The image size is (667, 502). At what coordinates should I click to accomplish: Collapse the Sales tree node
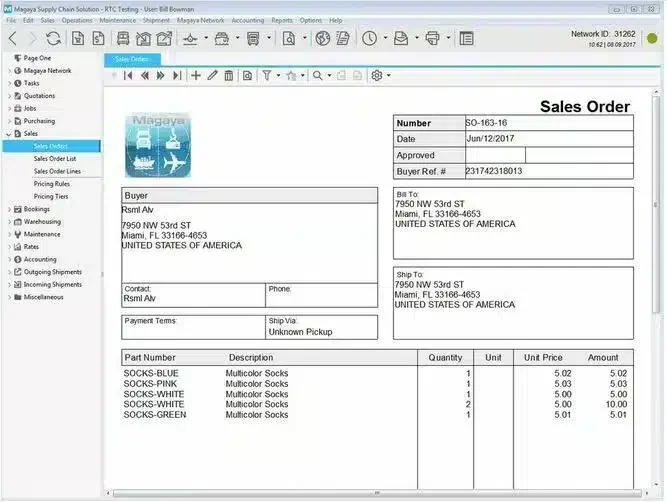click(9, 134)
